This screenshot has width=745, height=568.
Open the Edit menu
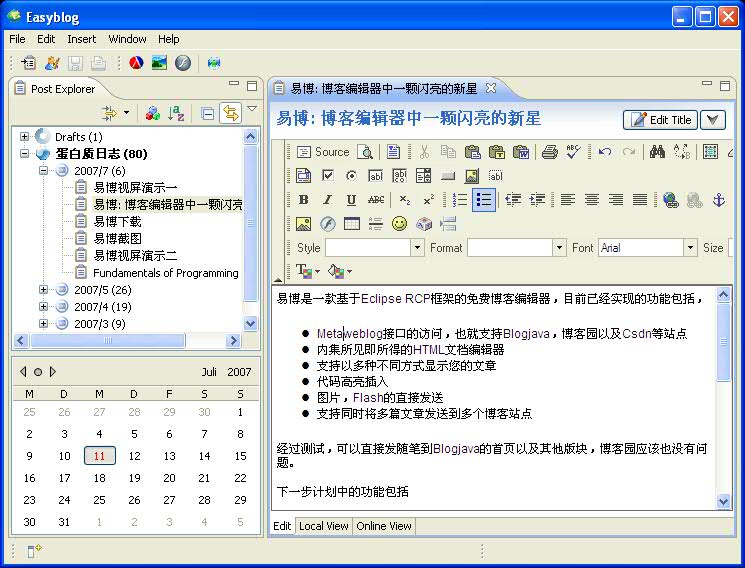[x=46, y=39]
